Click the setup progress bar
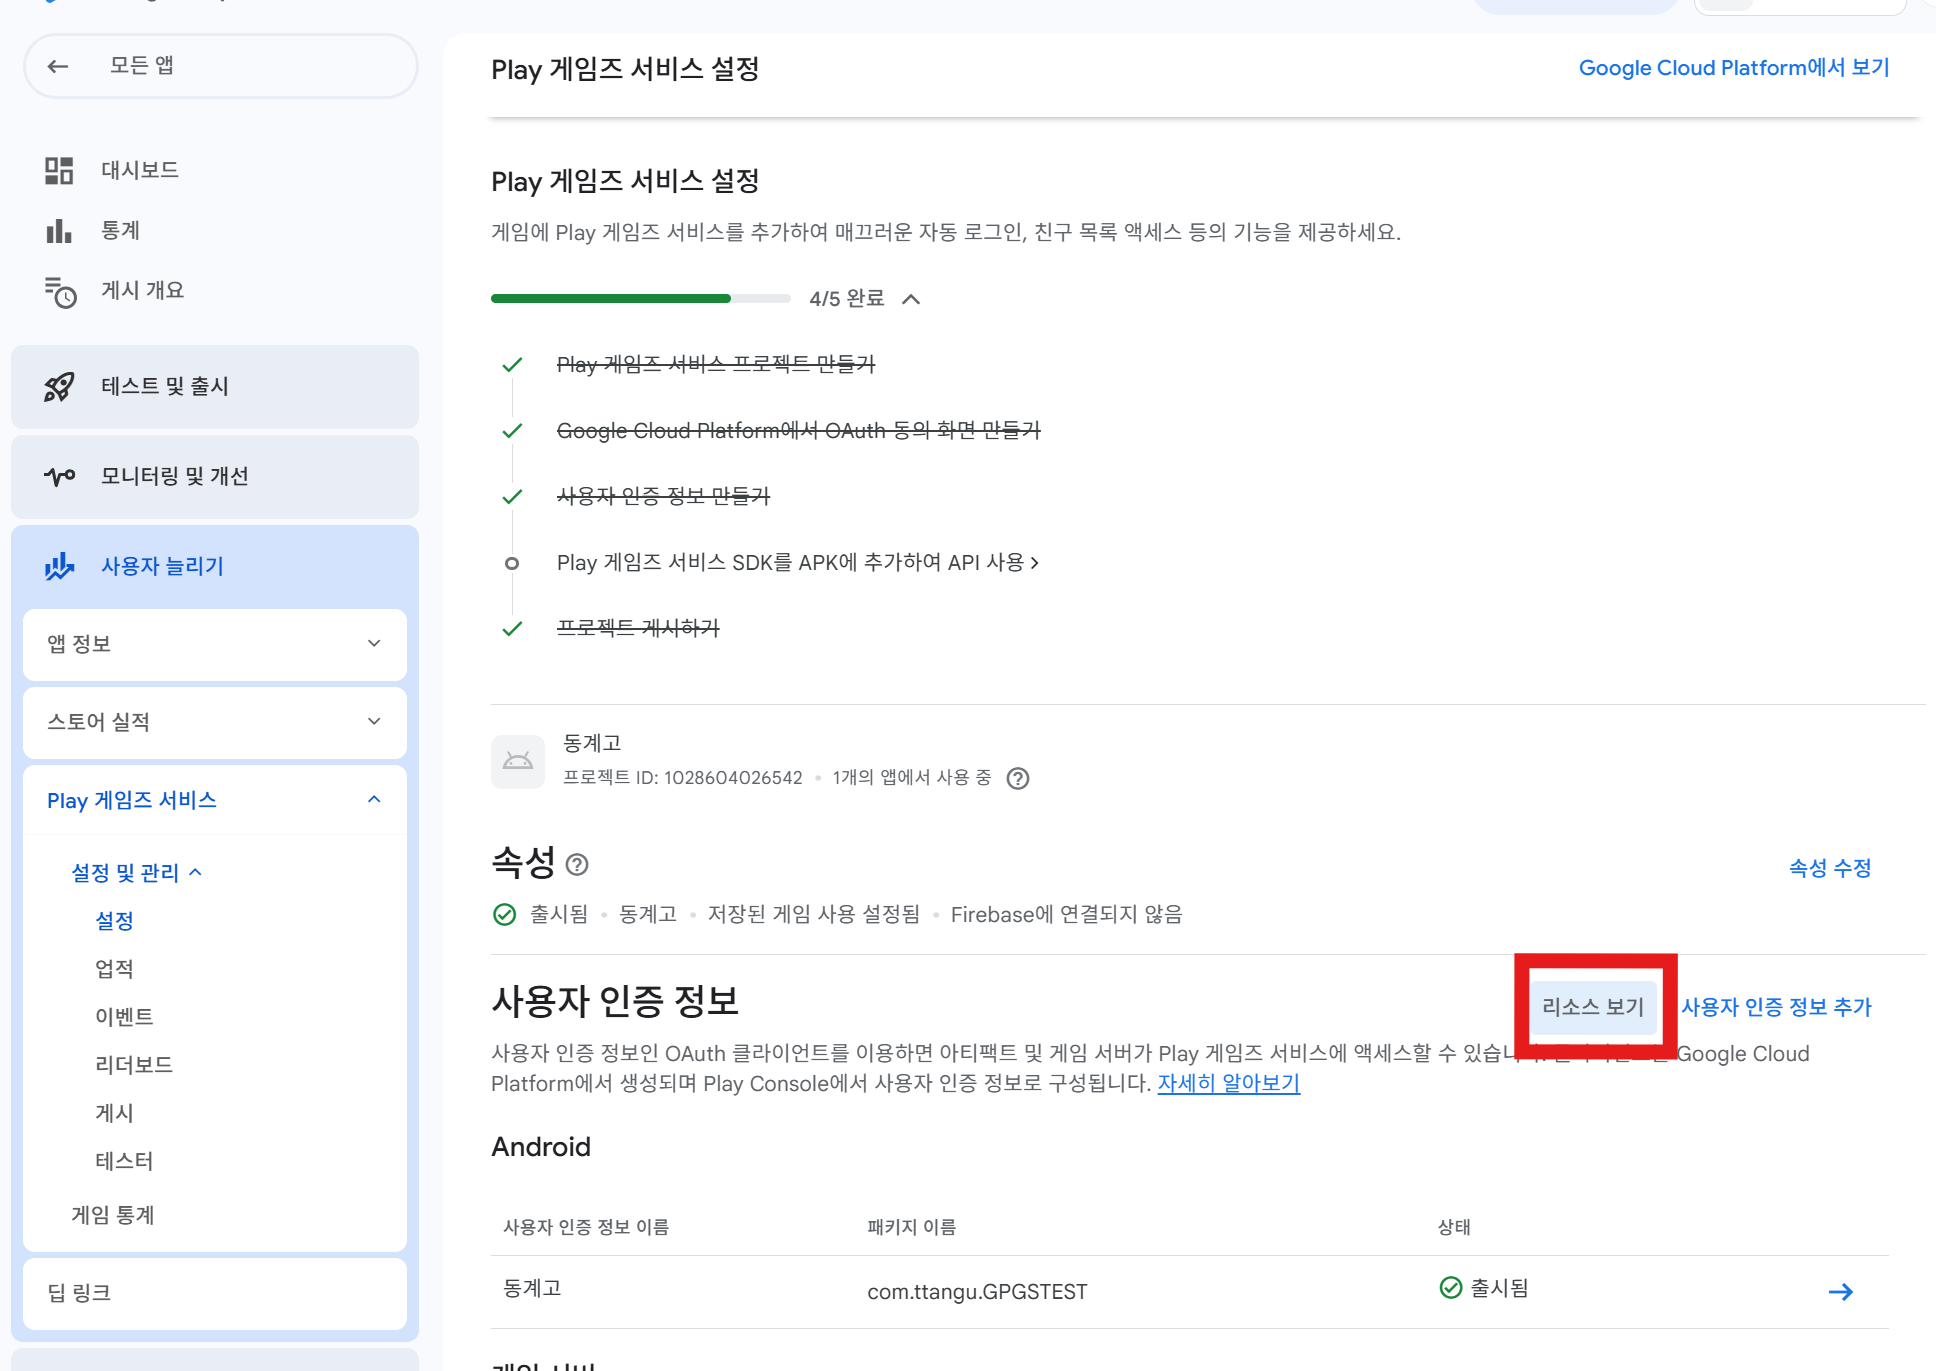1936x1371 pixels. point(640,298)
